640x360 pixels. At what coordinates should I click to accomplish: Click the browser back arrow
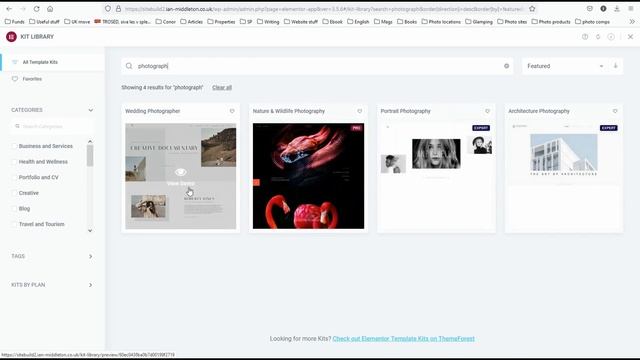pos(9,9)
